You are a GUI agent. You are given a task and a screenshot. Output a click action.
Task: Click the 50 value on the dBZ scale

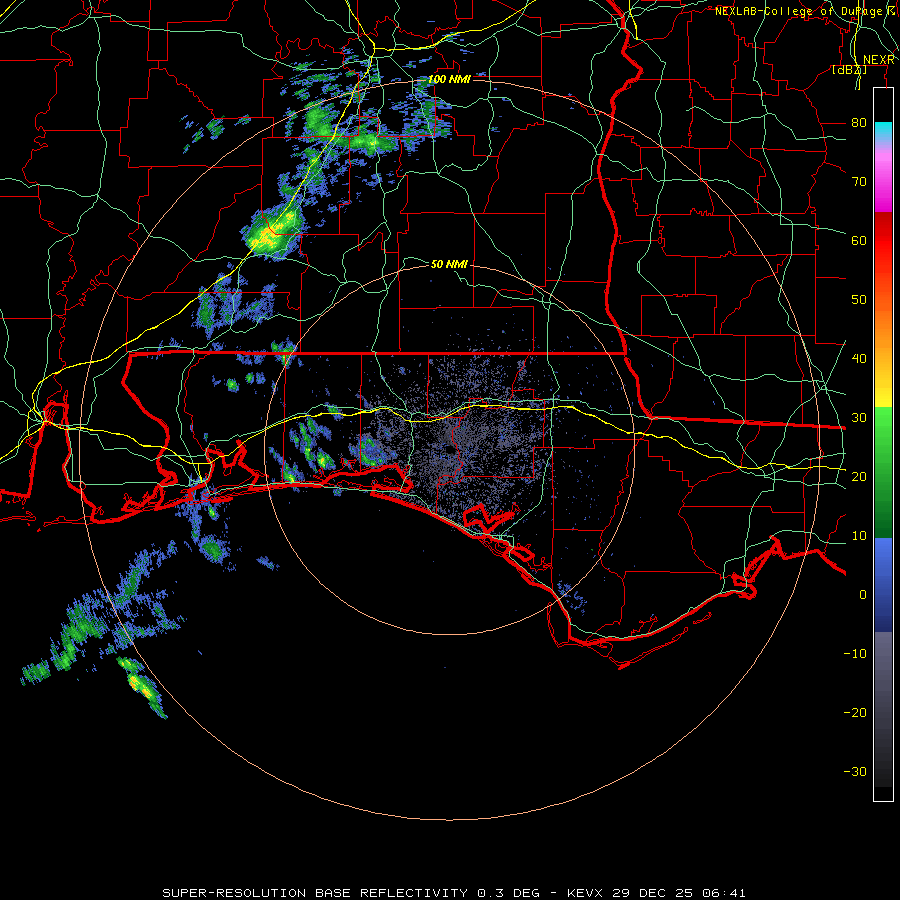pos(859,300)
